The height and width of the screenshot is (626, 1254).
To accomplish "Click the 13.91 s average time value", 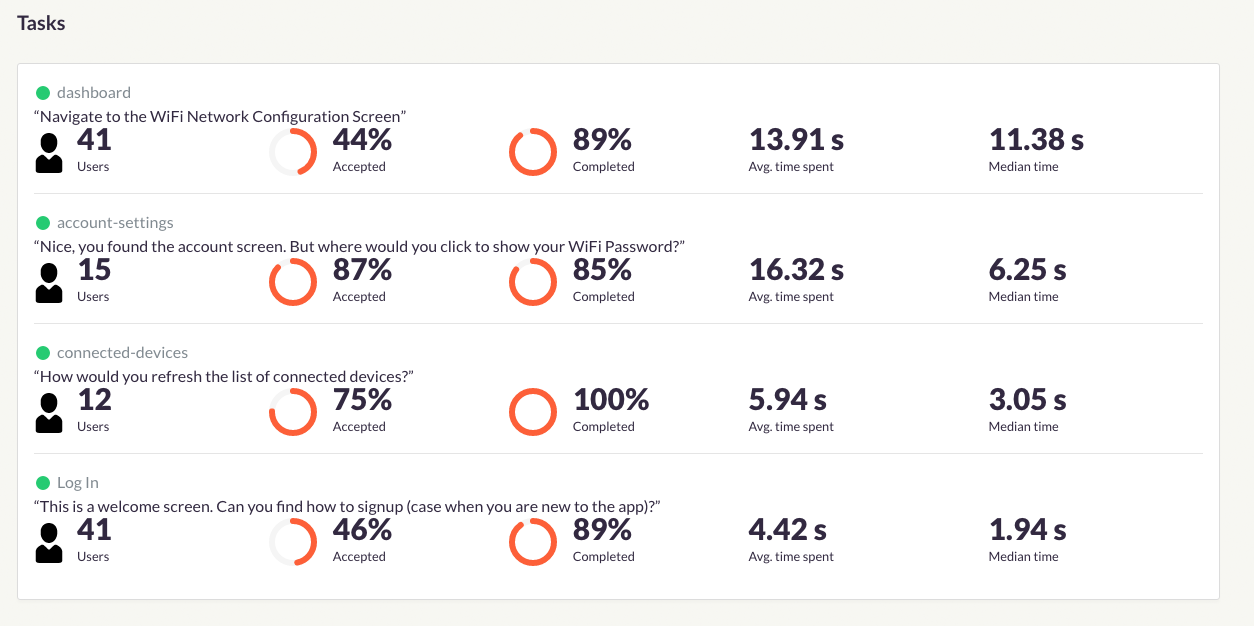I will [796, 140].
